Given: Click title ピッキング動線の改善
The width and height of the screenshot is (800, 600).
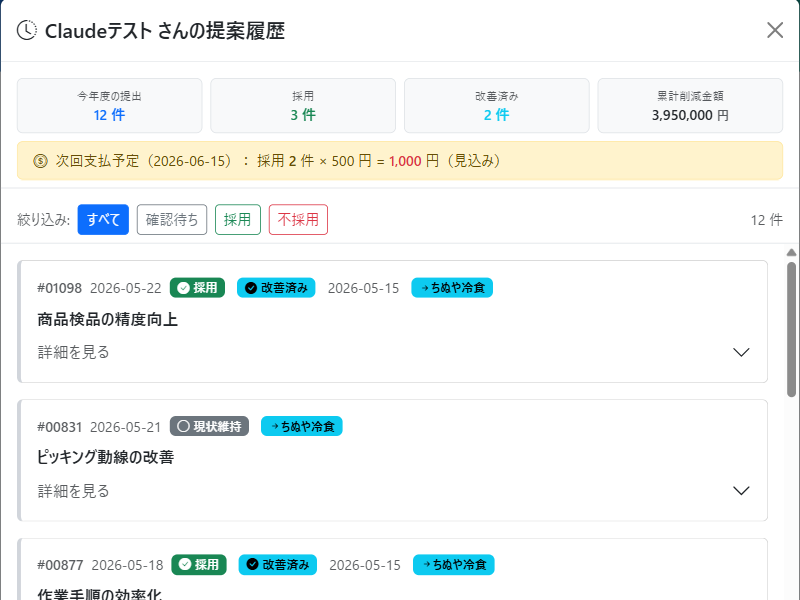Looking at the screenshot, I should [106, 457].
